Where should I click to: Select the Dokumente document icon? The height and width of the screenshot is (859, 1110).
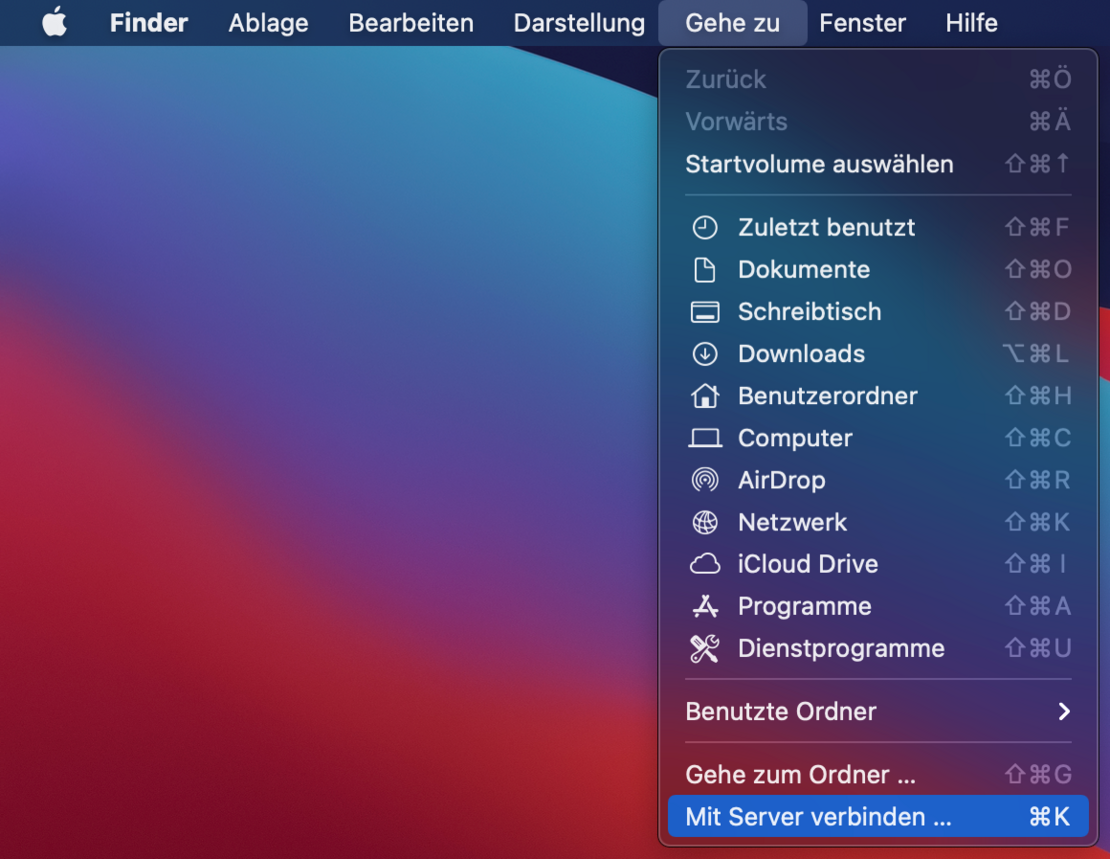point(705,269)
